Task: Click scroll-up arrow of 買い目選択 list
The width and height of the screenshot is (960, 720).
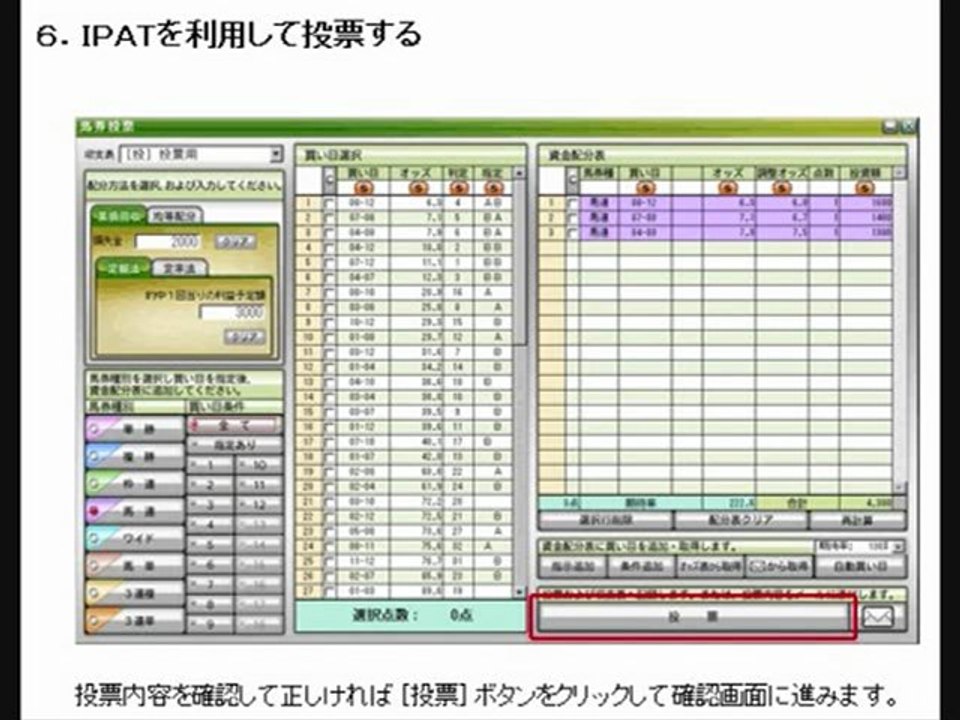Action: point(519,173)
